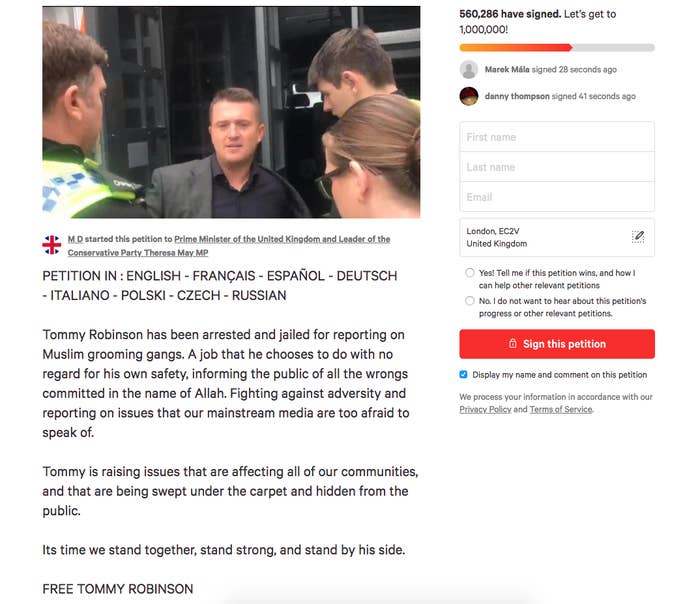Image resolution: width=700 pixels, height=604 pixels.
Task: Click Marek Mála's gray avatar icon
Action: [469, 70]
